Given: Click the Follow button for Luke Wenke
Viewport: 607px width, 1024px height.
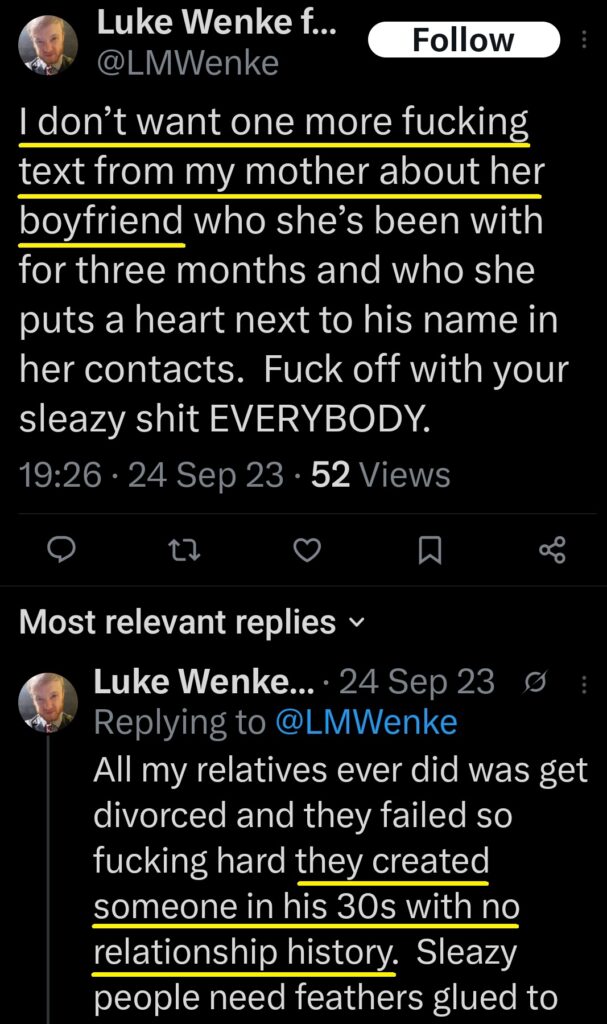Looking at the screenshot, I should pos(464,40).
